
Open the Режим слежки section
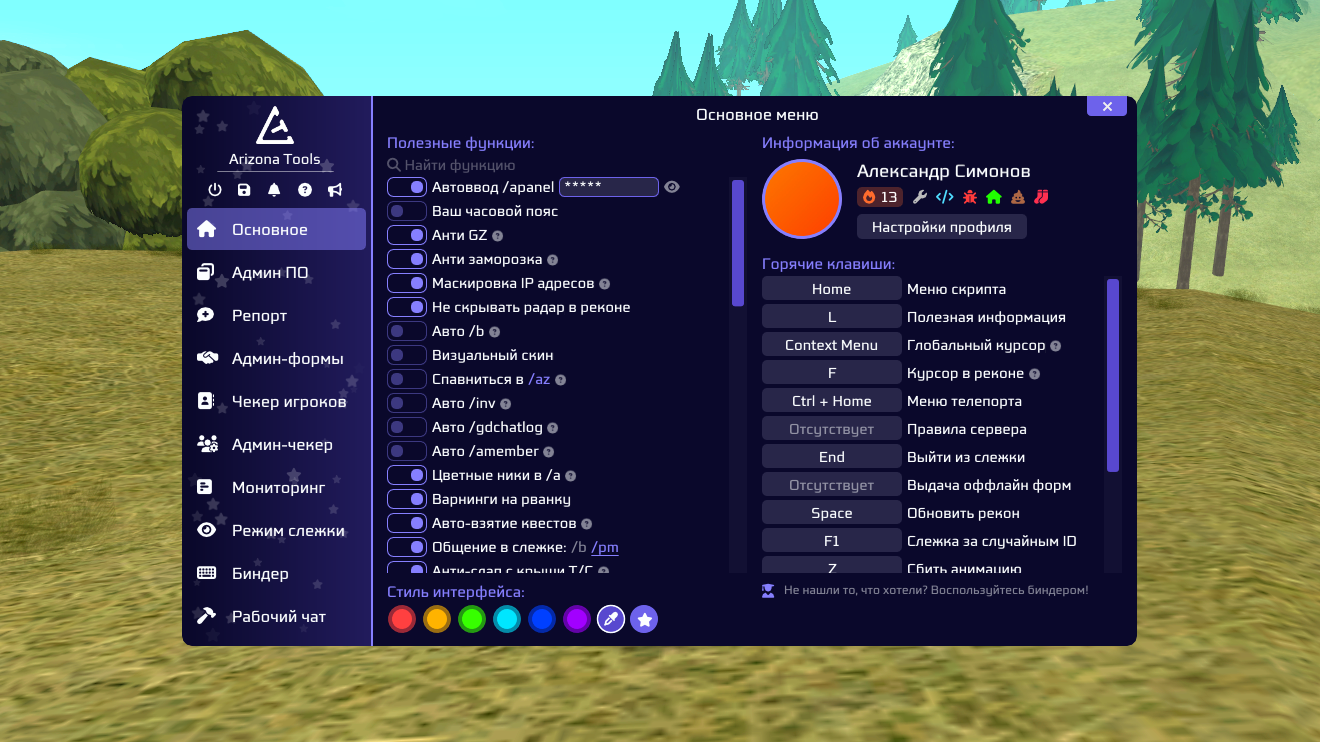pyautogui.click(x=276, y=530)
